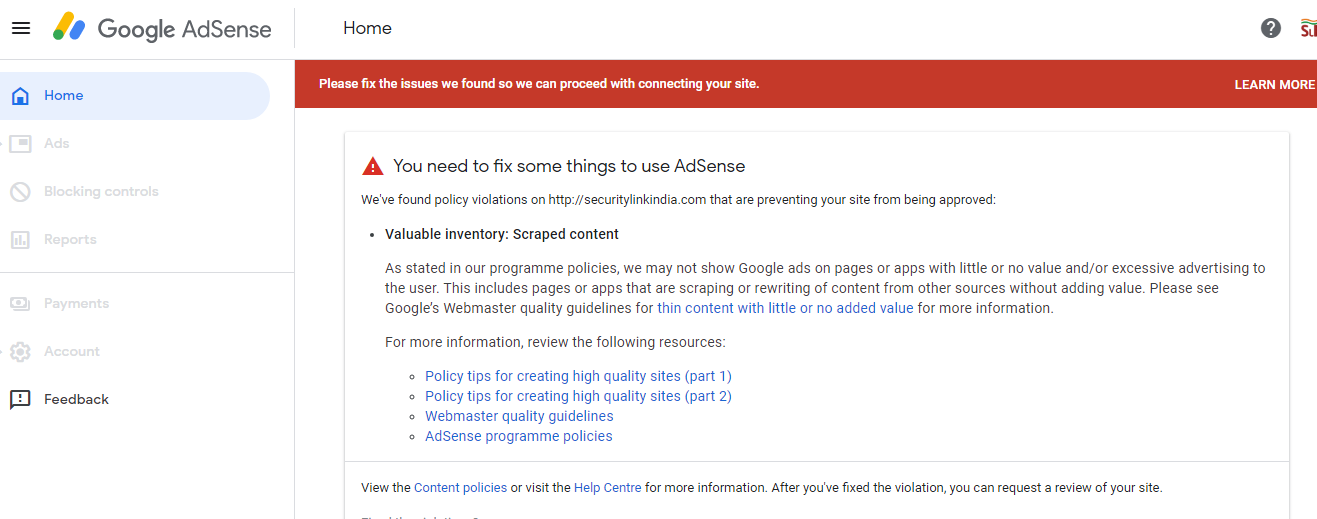Open the account avatar at top right
The image size is (1317, 519).
1308,28
